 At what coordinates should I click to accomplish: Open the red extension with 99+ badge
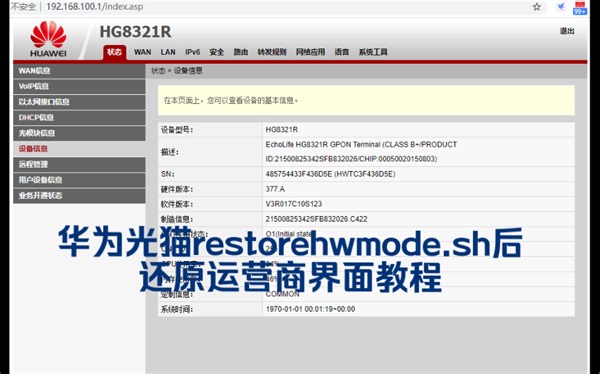pos(580,8)
